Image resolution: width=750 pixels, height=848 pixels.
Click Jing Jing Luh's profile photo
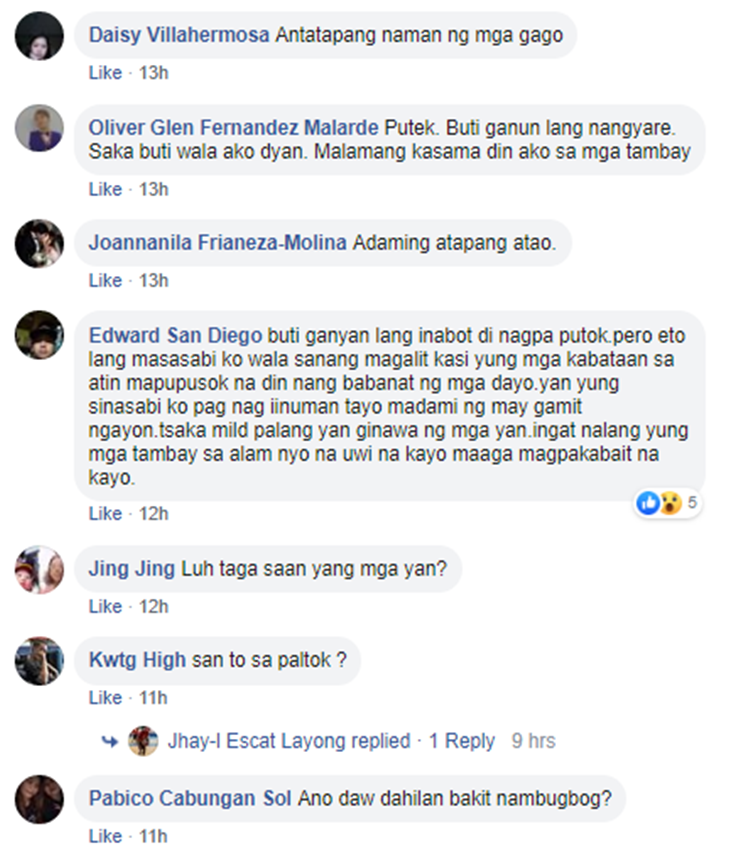tap(39, 569)
